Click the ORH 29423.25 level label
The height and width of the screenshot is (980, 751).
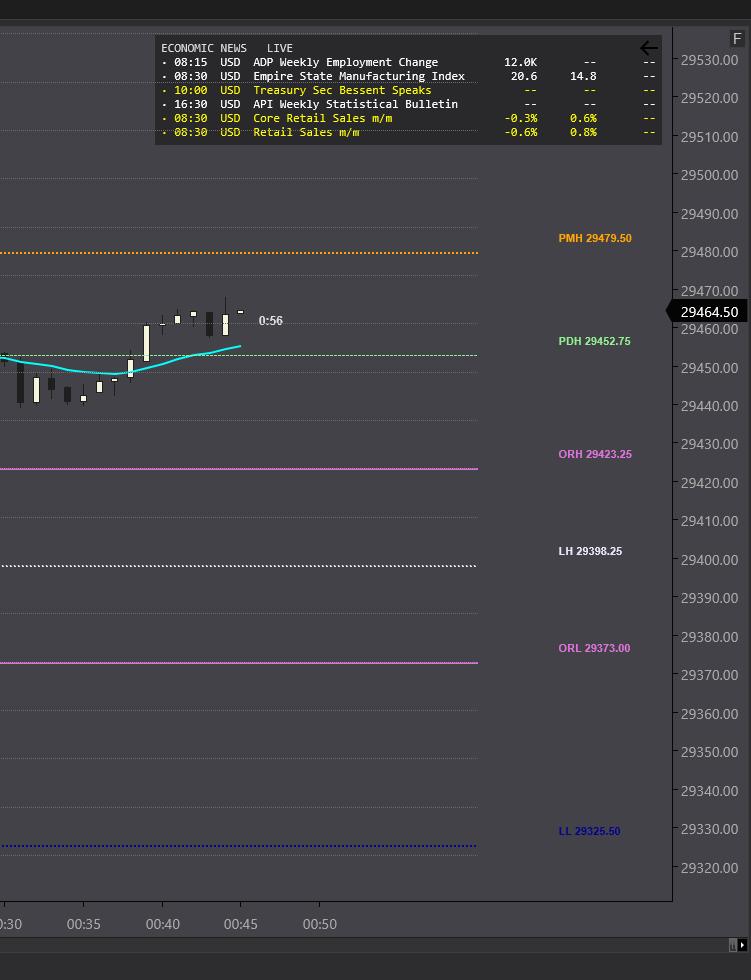tap(595, 454)
